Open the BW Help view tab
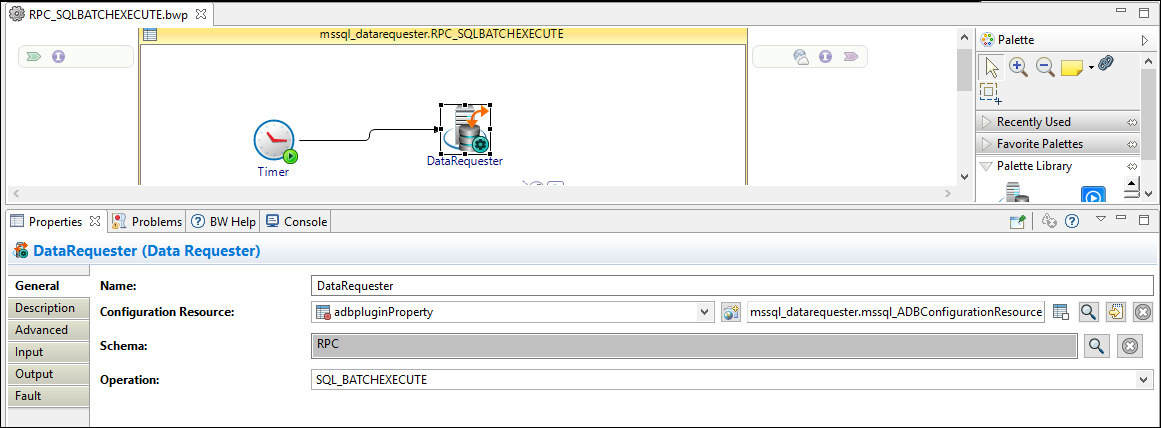The height and width of the screenshot is (428, 1161). 223,221
